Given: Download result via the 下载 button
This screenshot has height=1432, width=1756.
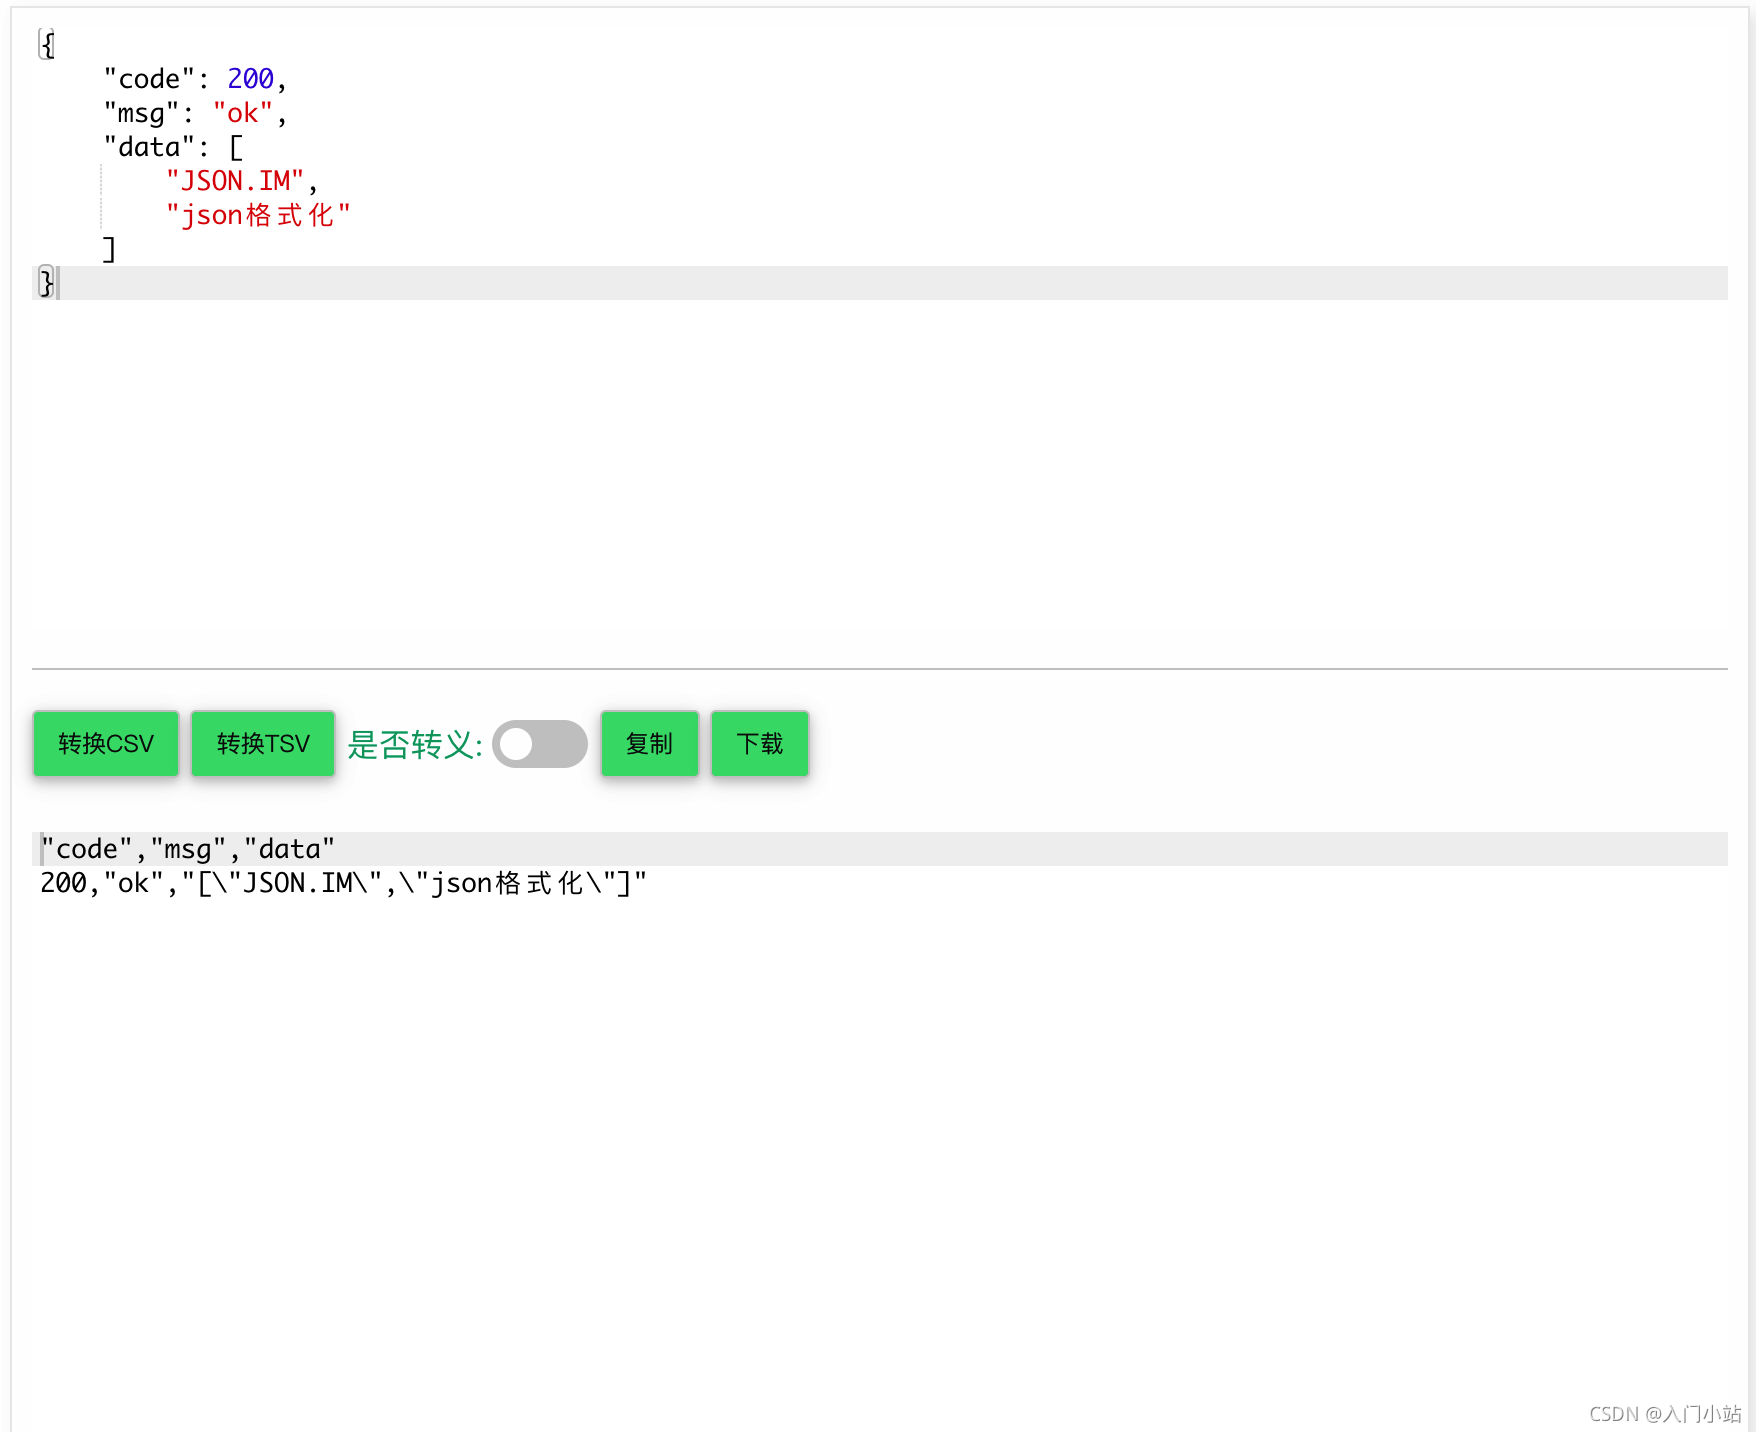Looking at the screenshot, I should tap(760, 744).
